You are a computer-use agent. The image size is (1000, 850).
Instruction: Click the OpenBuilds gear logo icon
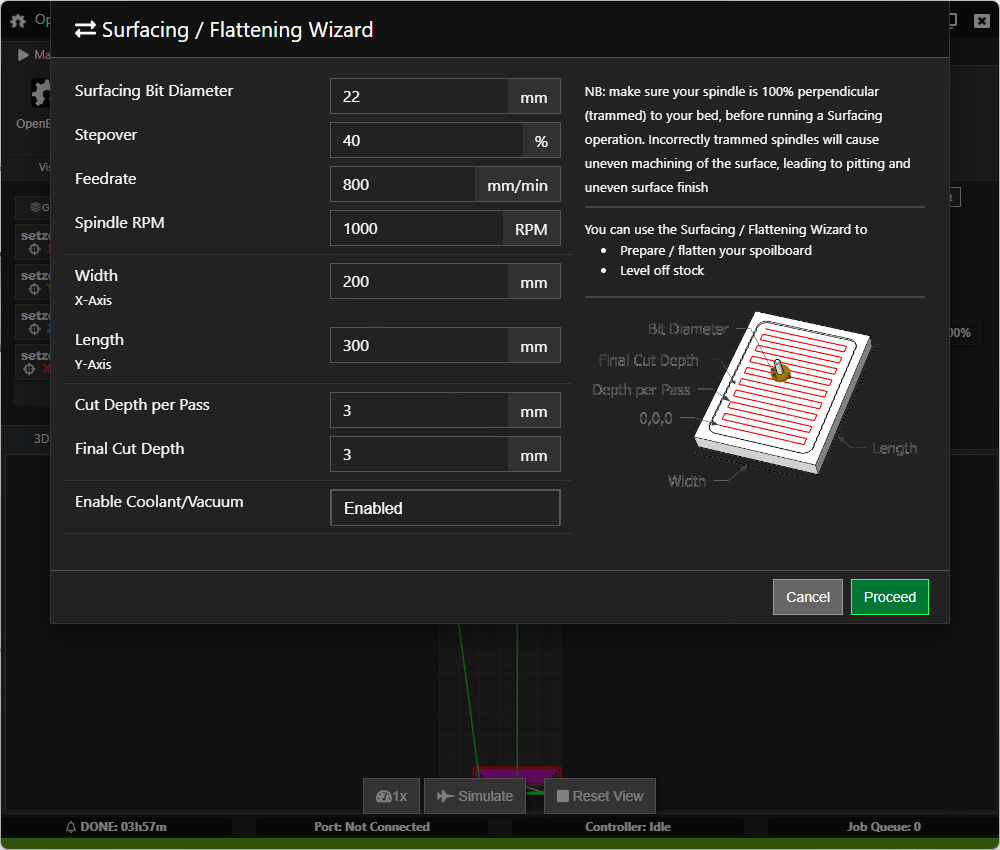tap(40, 95)
